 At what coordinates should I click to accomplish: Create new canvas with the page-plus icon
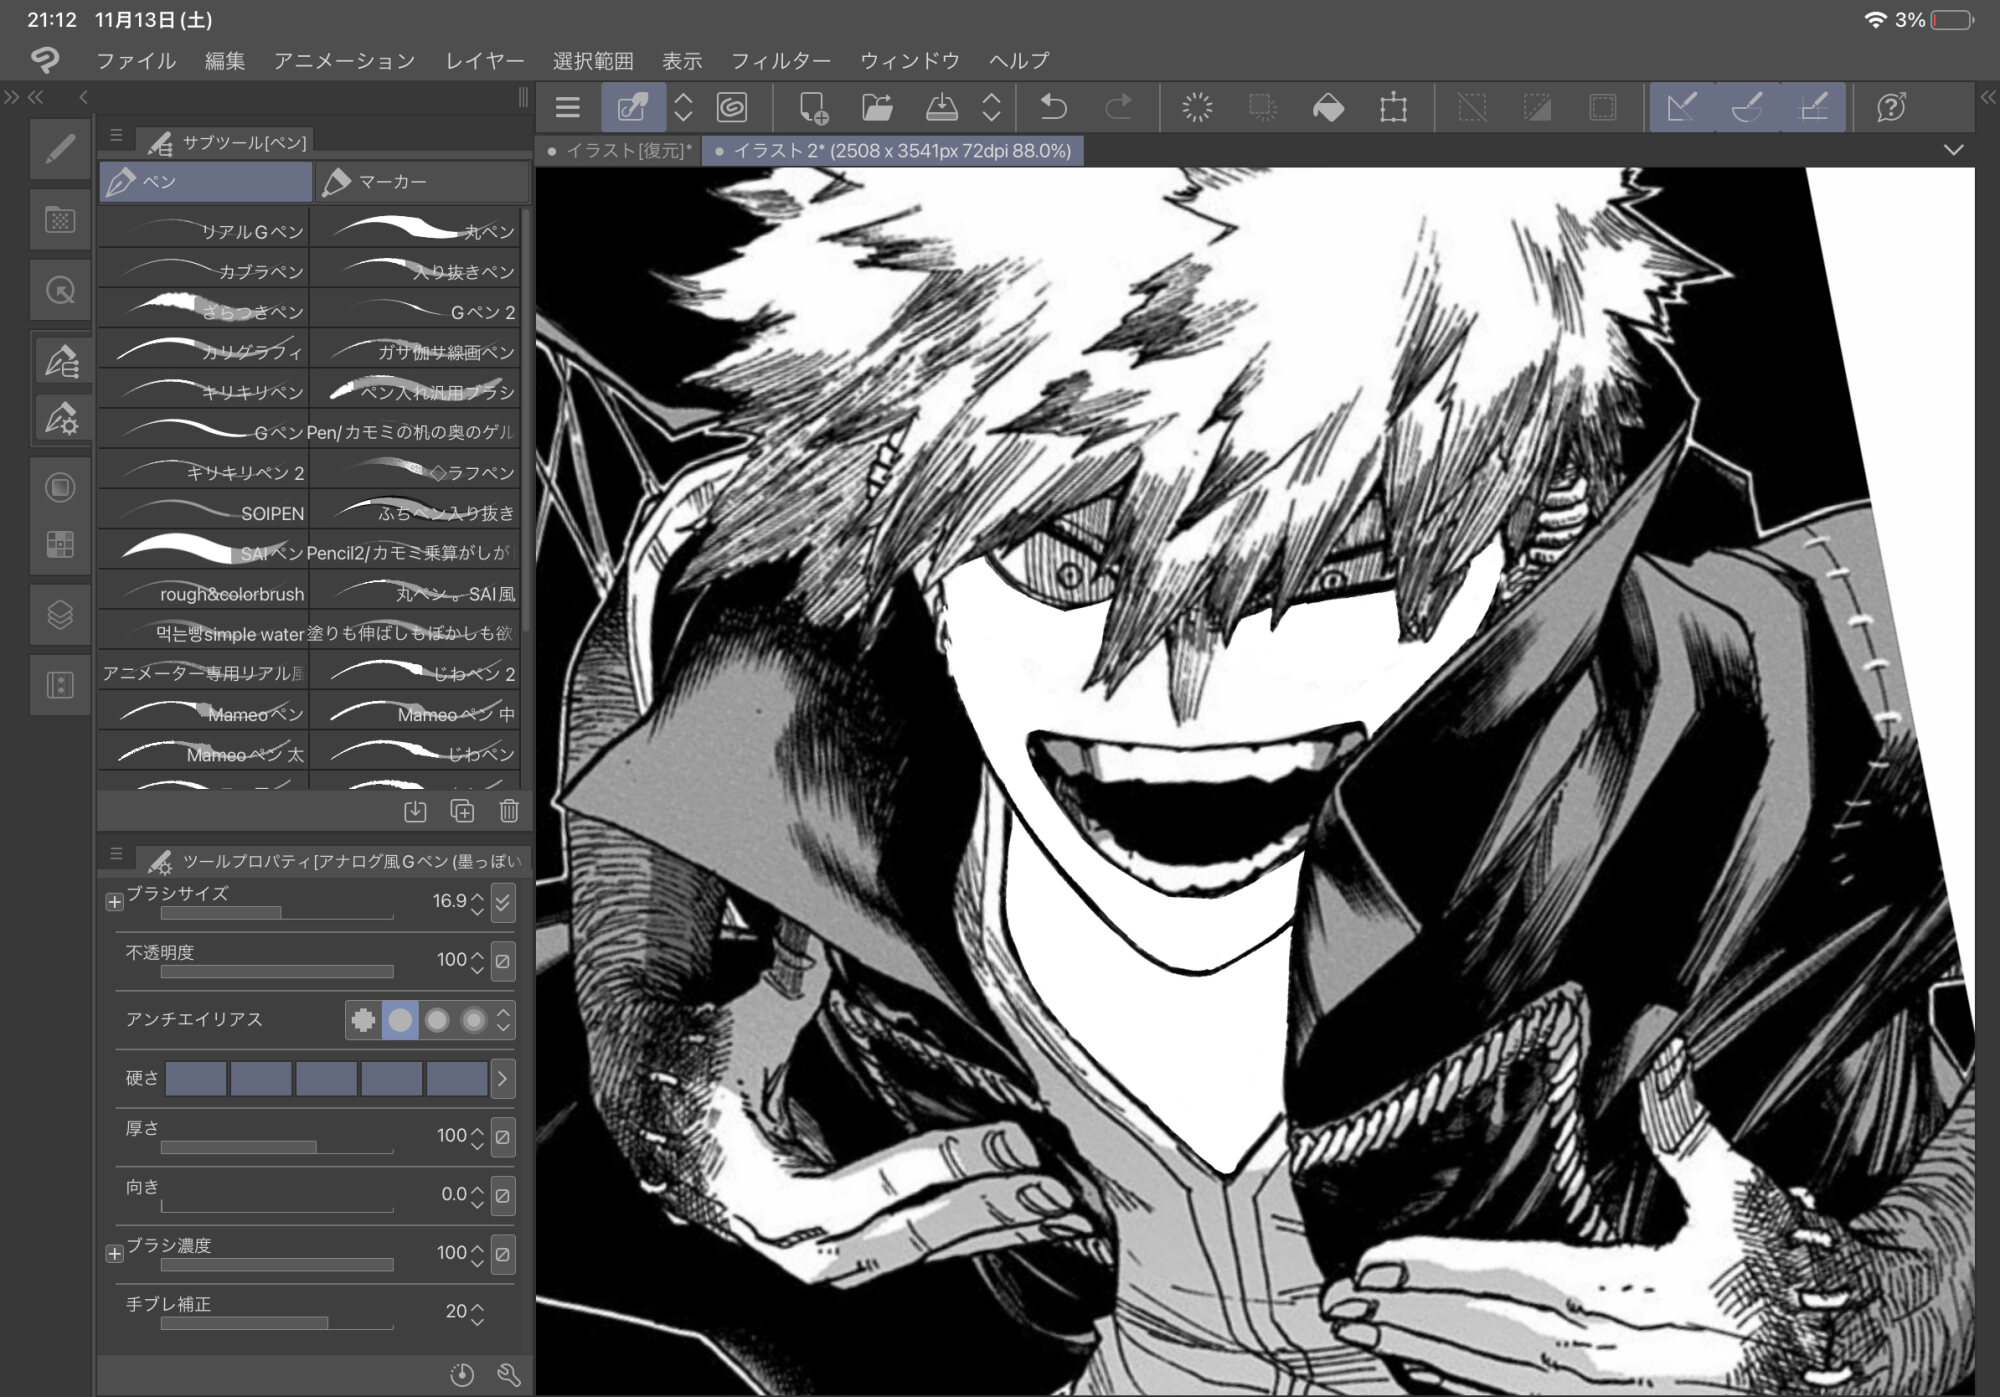coord(813,107)
